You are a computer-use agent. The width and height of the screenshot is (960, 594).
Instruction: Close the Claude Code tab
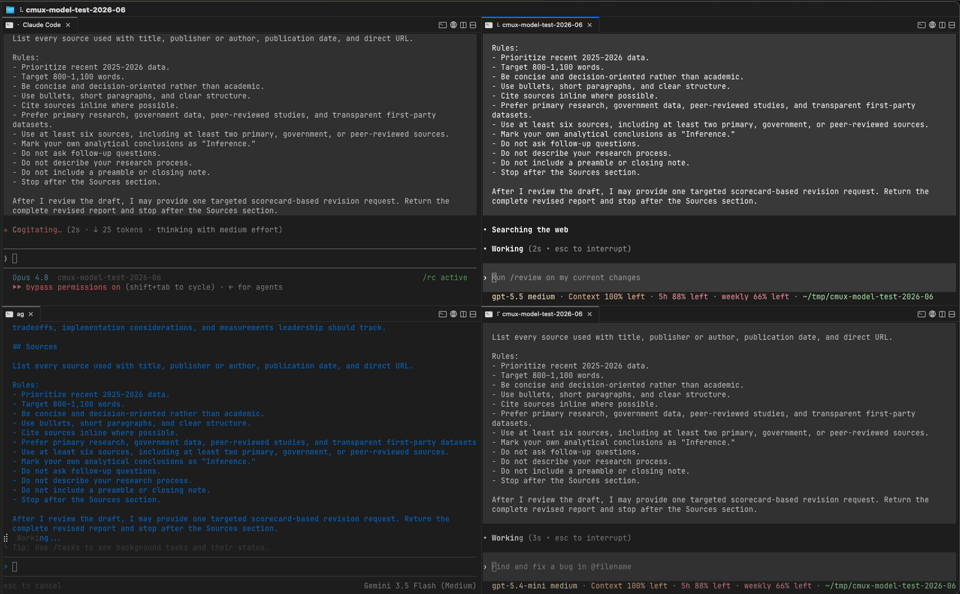68,25
